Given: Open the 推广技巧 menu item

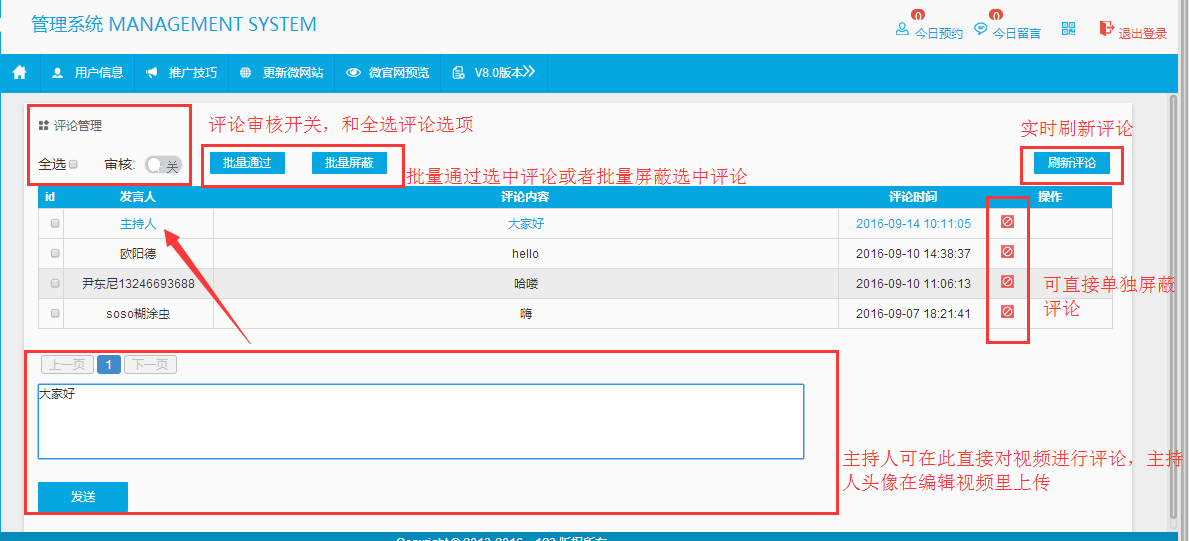Looking at the screenshot, I should (181, 72).
